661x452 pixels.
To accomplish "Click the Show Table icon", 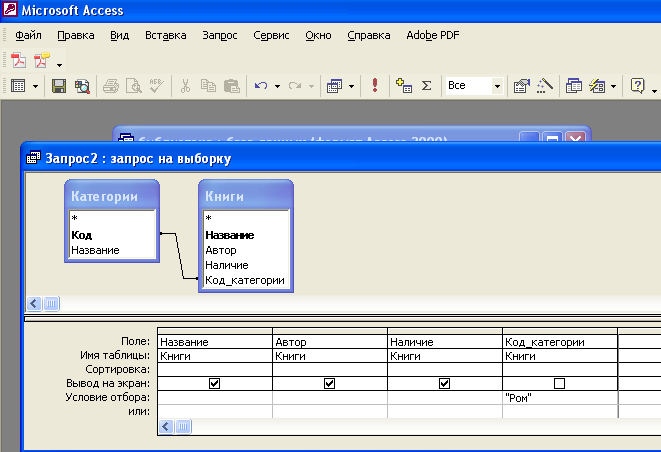I will pyautogui.click(x=404, y=86).
